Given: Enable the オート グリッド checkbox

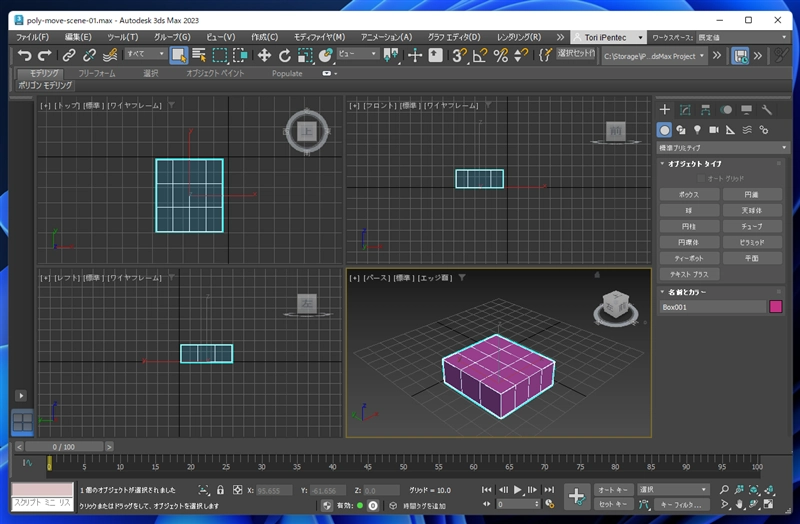Looking at the screenshot, I should [x=701, y=179].
